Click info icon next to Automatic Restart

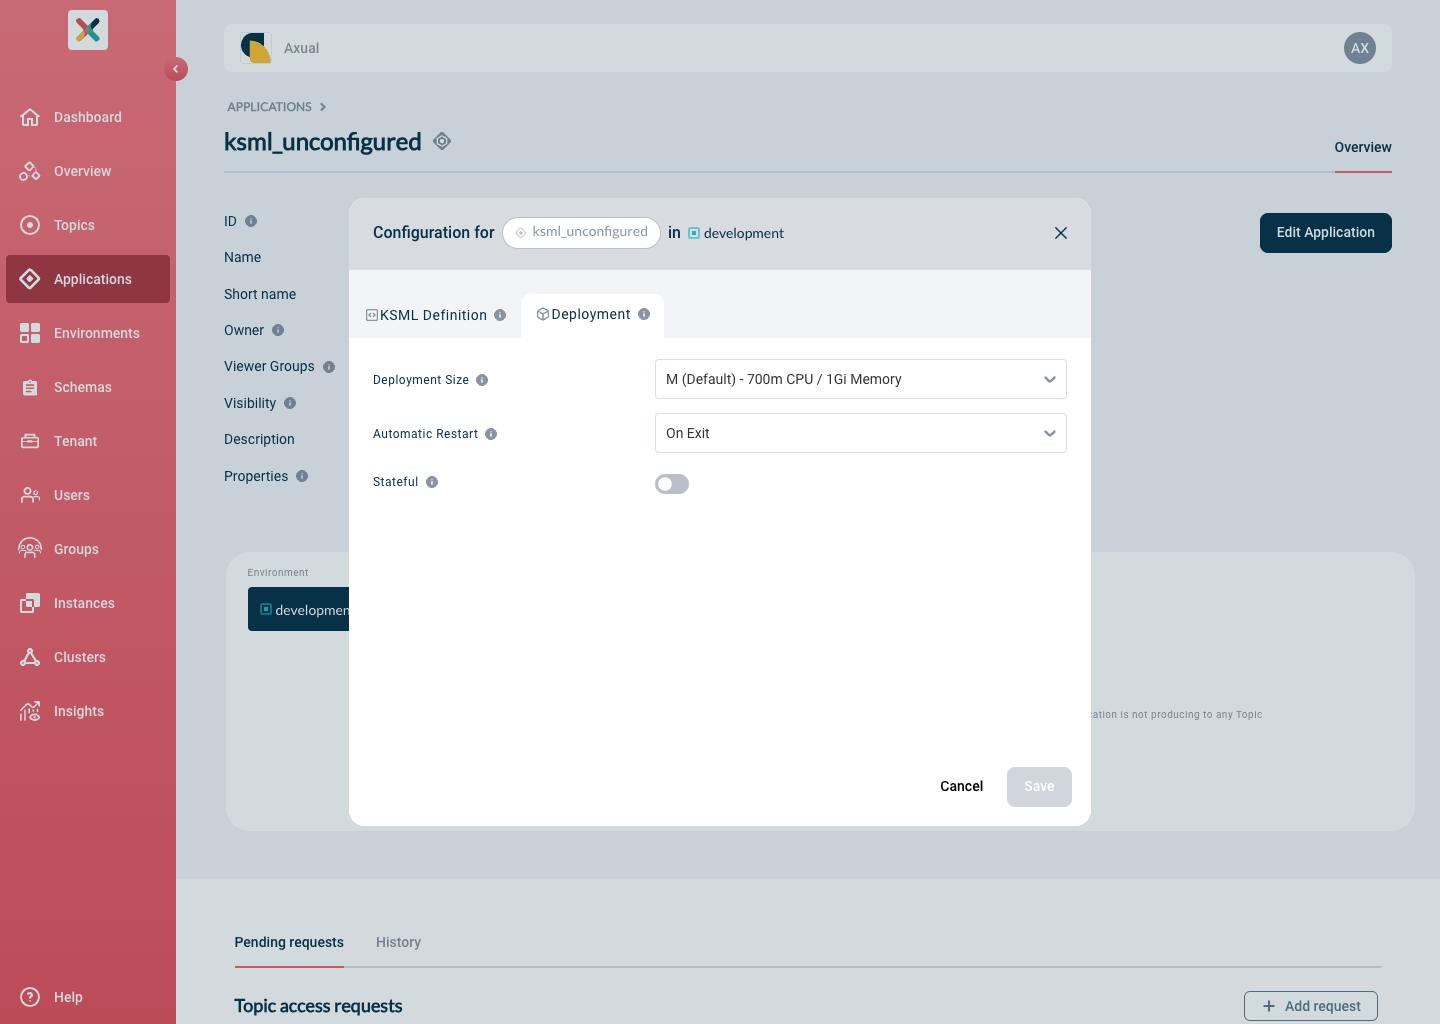tap(491, 434)
